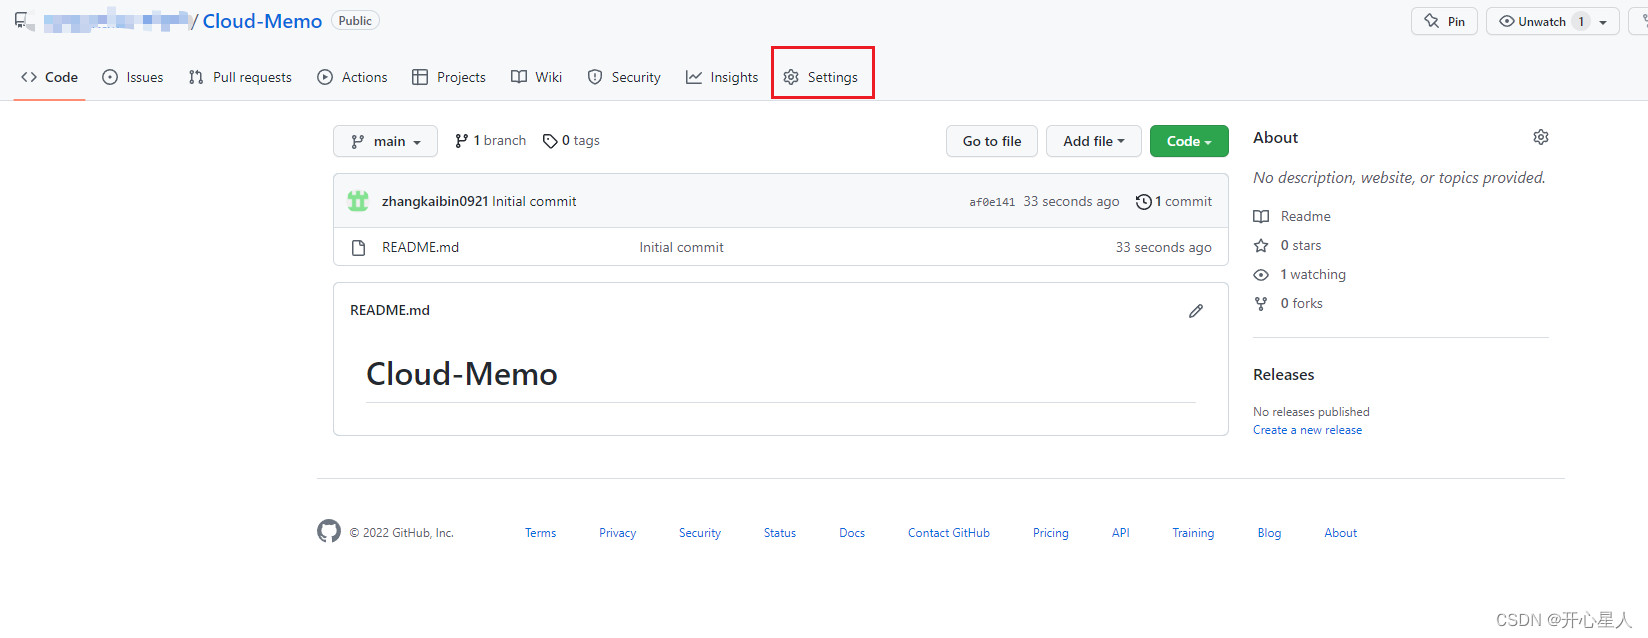1648x638 pixels.
Task: Click the star icon in About
Action: (1261, 246)
